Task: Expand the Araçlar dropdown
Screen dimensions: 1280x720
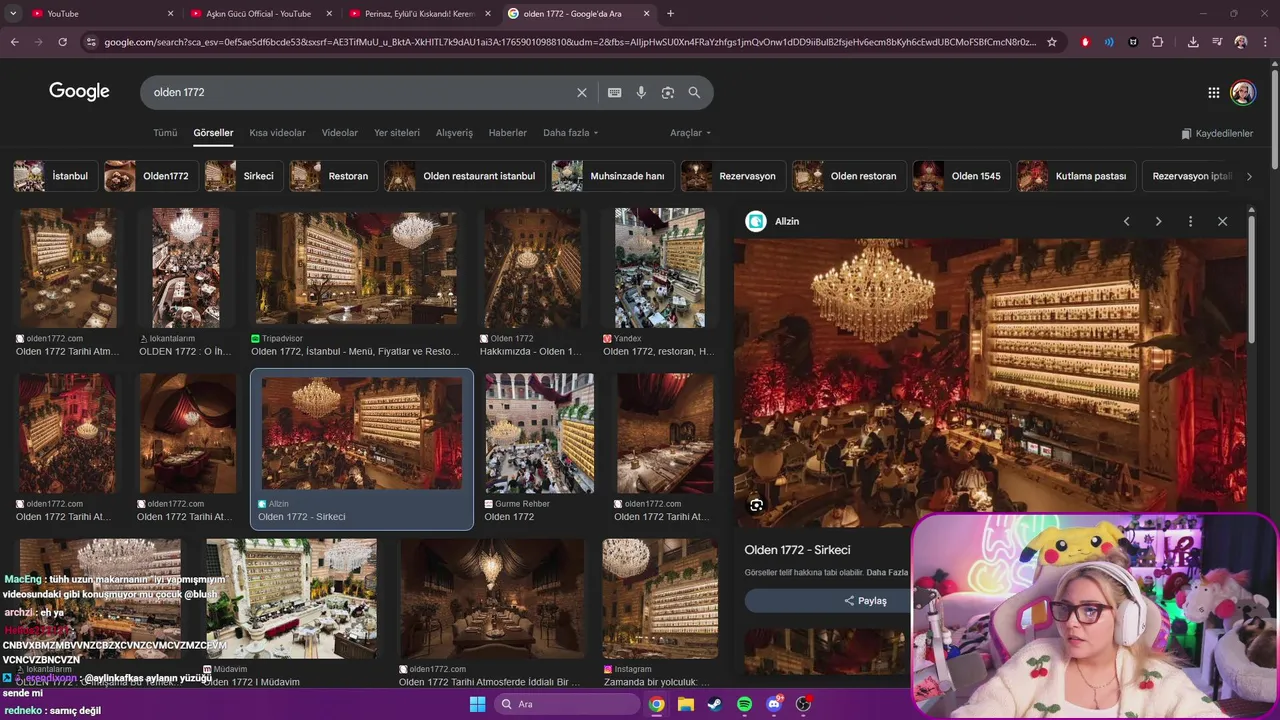Action: [x=690, y=133]
